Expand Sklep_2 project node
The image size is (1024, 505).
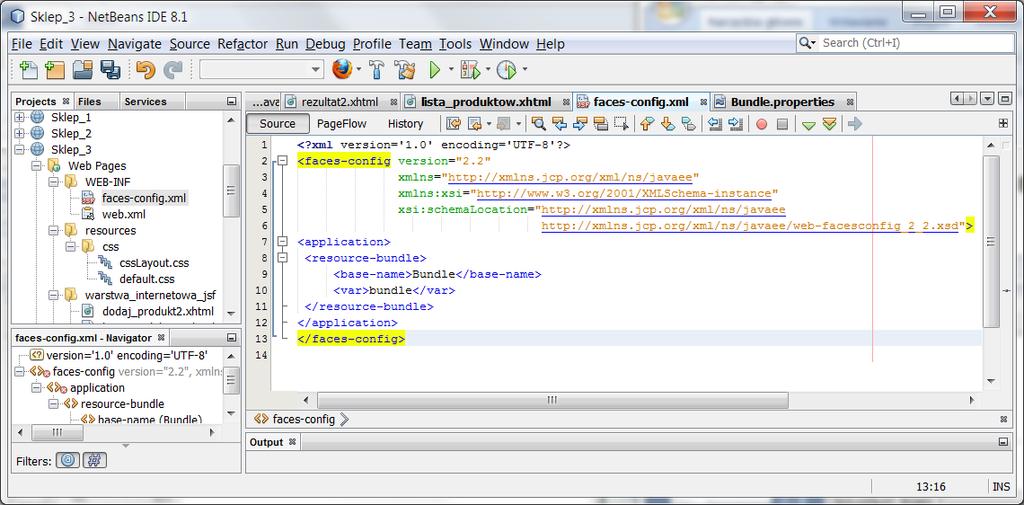(x=20, y=133)
